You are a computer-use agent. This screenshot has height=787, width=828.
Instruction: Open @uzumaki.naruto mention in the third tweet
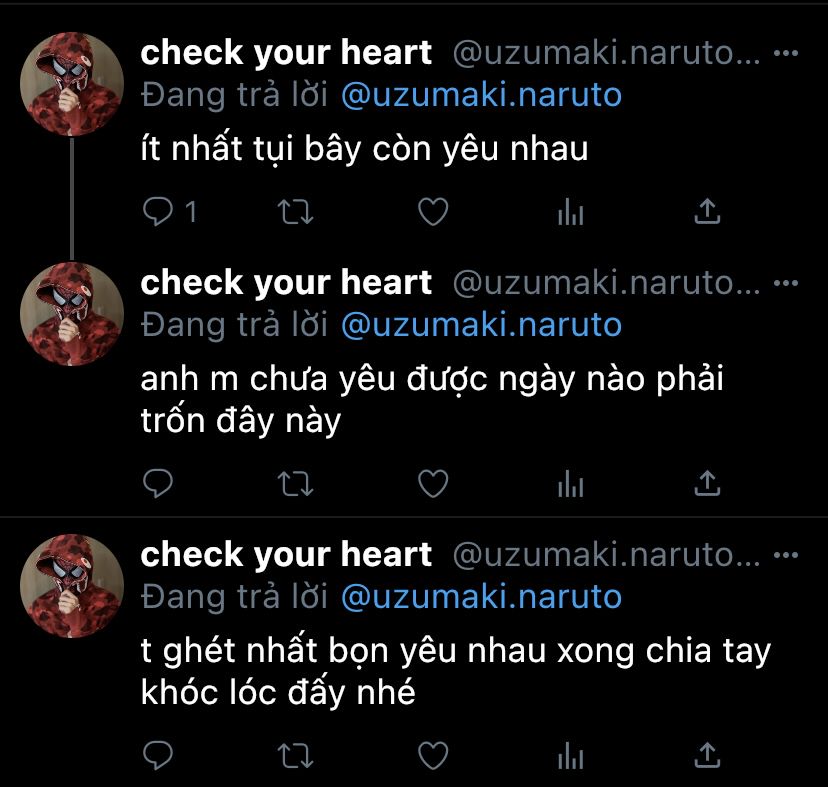tap(482, 597)
